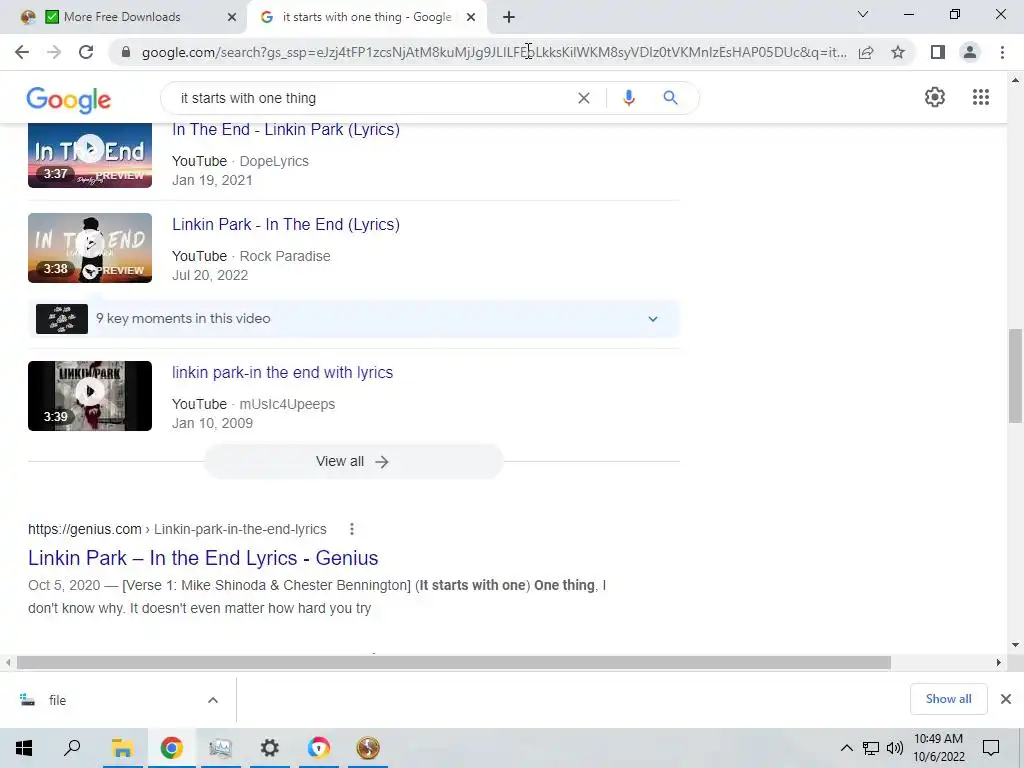
Task: Click scroll right arrow on horizontal scrollbar
Action: [x=999, y=662]
